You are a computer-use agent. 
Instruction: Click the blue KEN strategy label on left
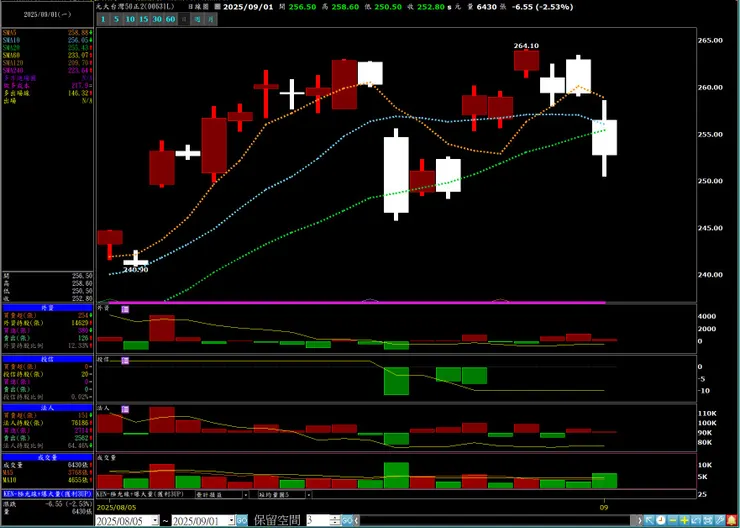47,493
